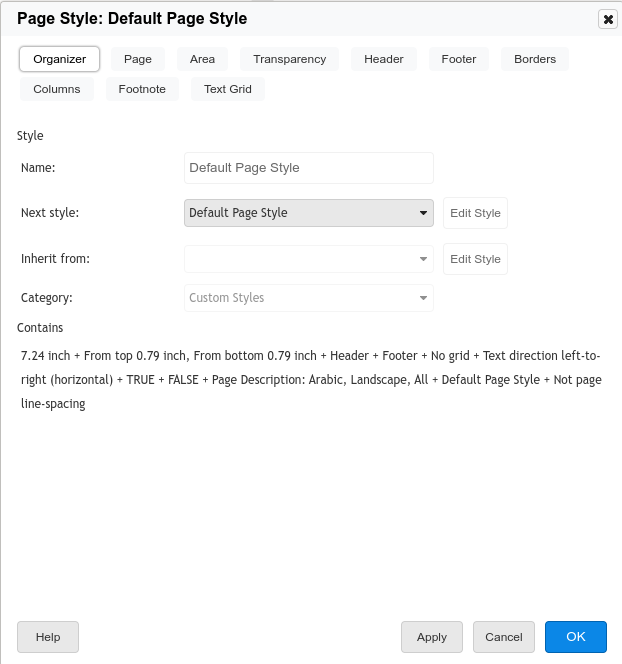Image resolution: width=622 pixels, height=664 pixels.
Task: Switch to the Text Grid tab
Action: 228,89
